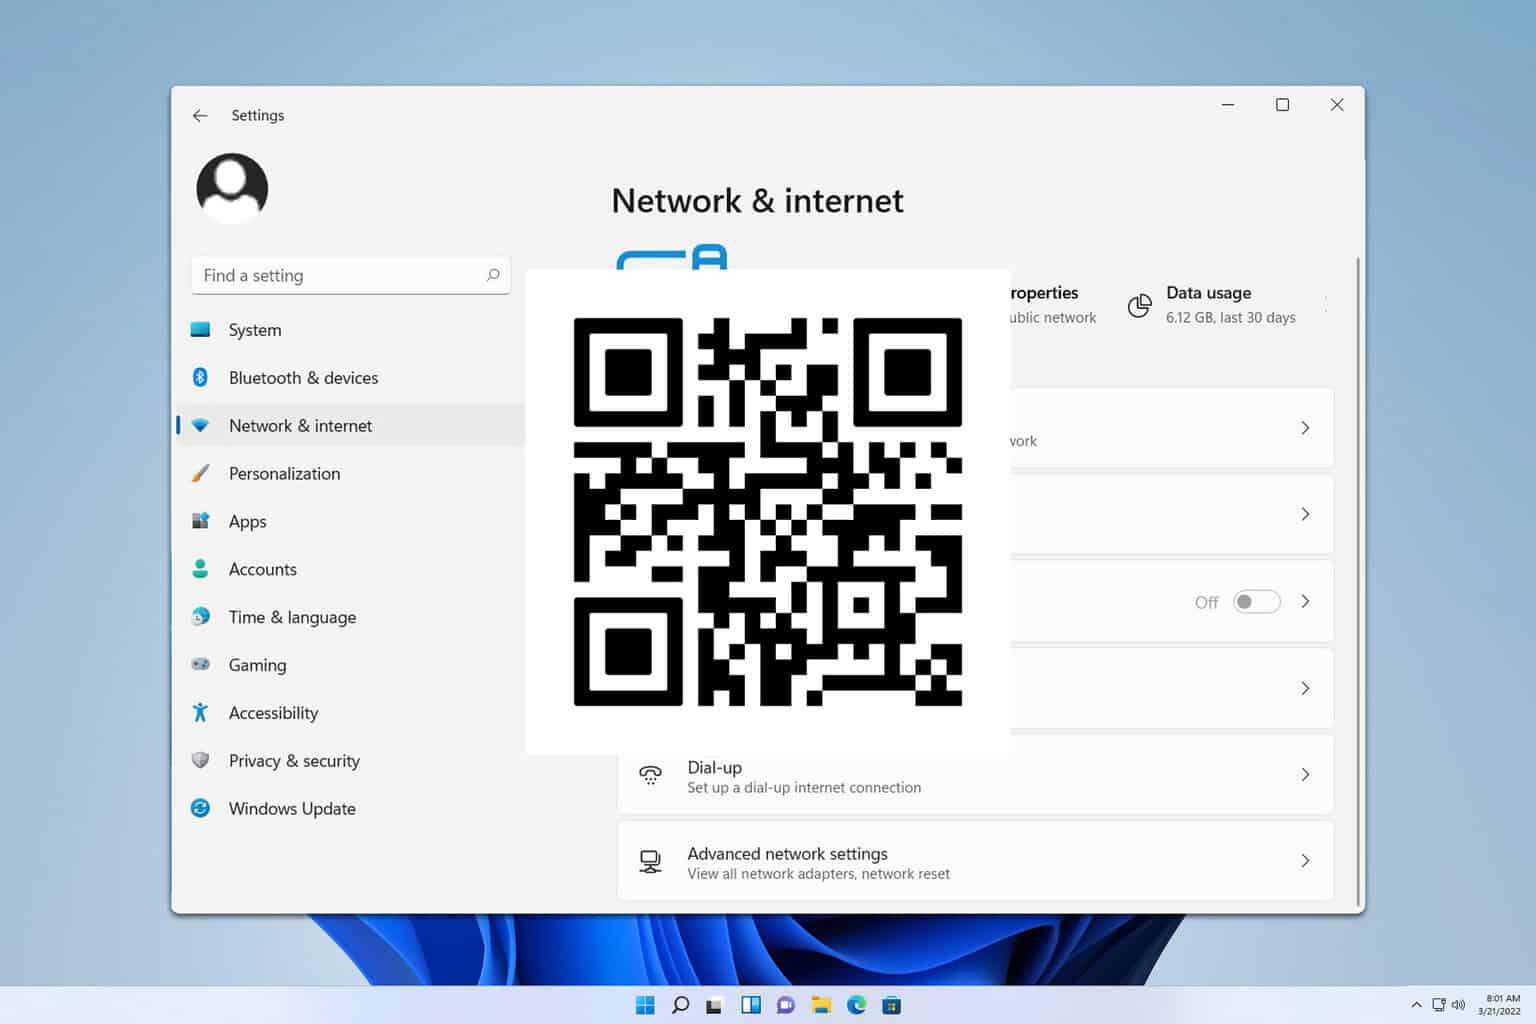
Task: Select the Bluetooth & devices icon
Action: pyautogui.click(x=200, y=377)
